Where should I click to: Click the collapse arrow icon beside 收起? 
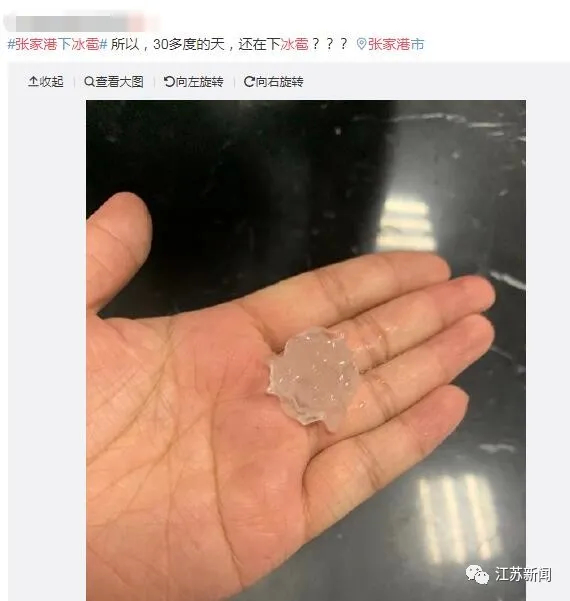click(x=33, y=81)
